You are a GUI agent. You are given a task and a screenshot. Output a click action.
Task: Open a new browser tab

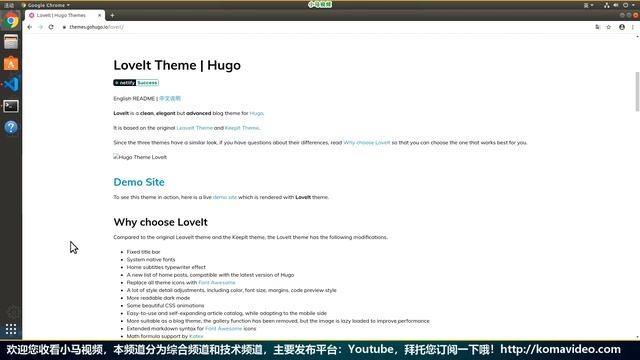click(112, 16)
